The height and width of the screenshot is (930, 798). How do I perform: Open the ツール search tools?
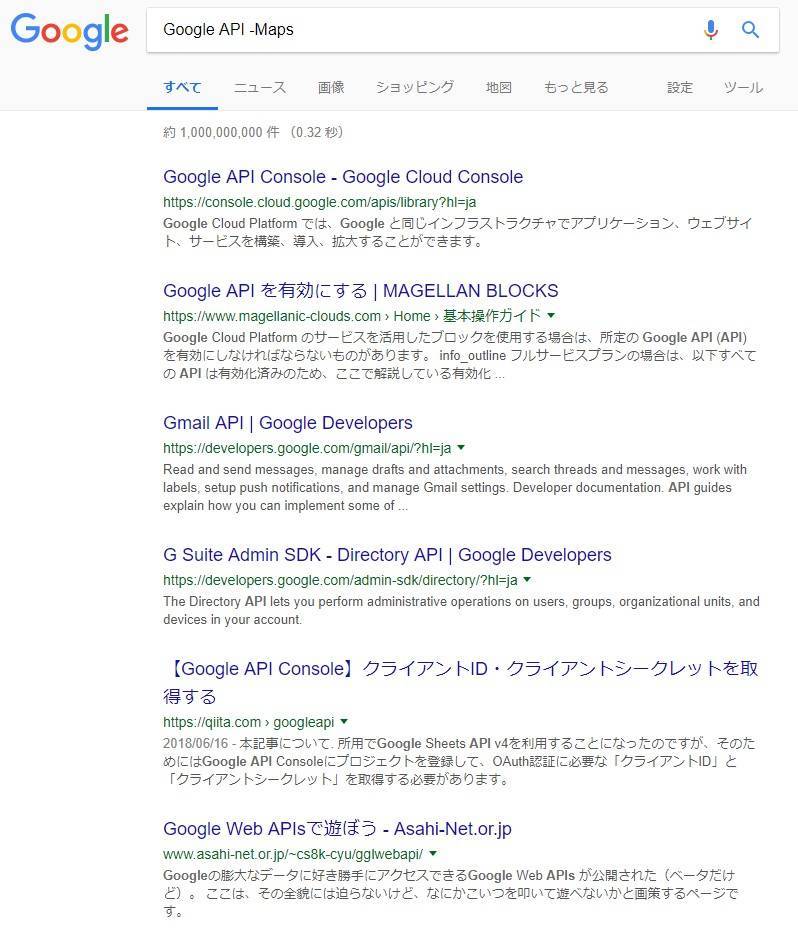tap(743, 88)
